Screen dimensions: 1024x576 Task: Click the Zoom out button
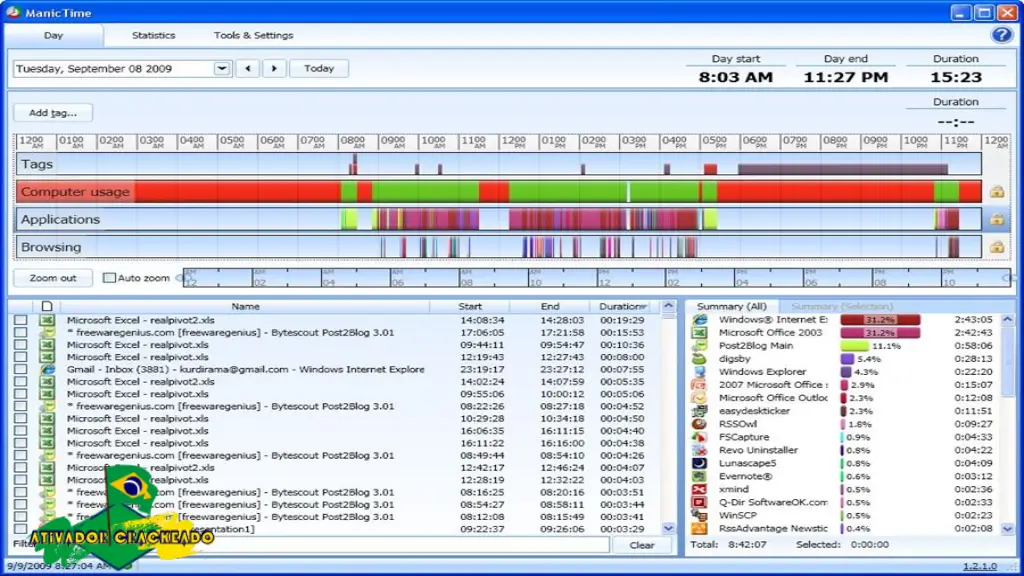[53, 278]
